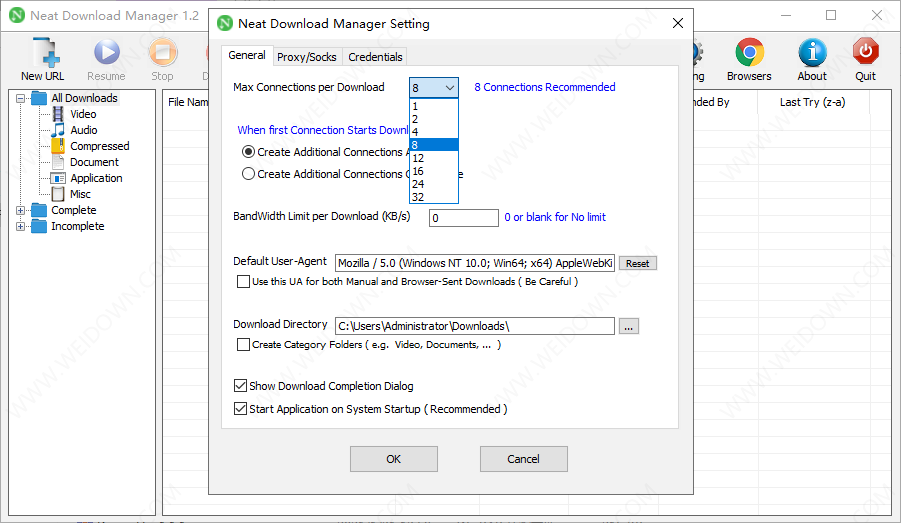
Task: Focus the Download Directory path field
Action: [475, 326]
